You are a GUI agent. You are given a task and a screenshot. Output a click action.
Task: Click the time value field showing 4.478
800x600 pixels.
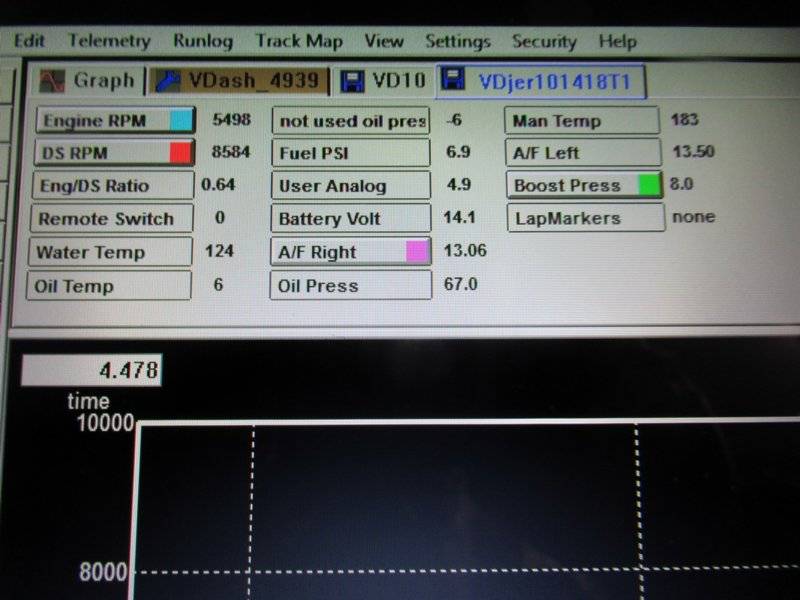coord(91,371)
